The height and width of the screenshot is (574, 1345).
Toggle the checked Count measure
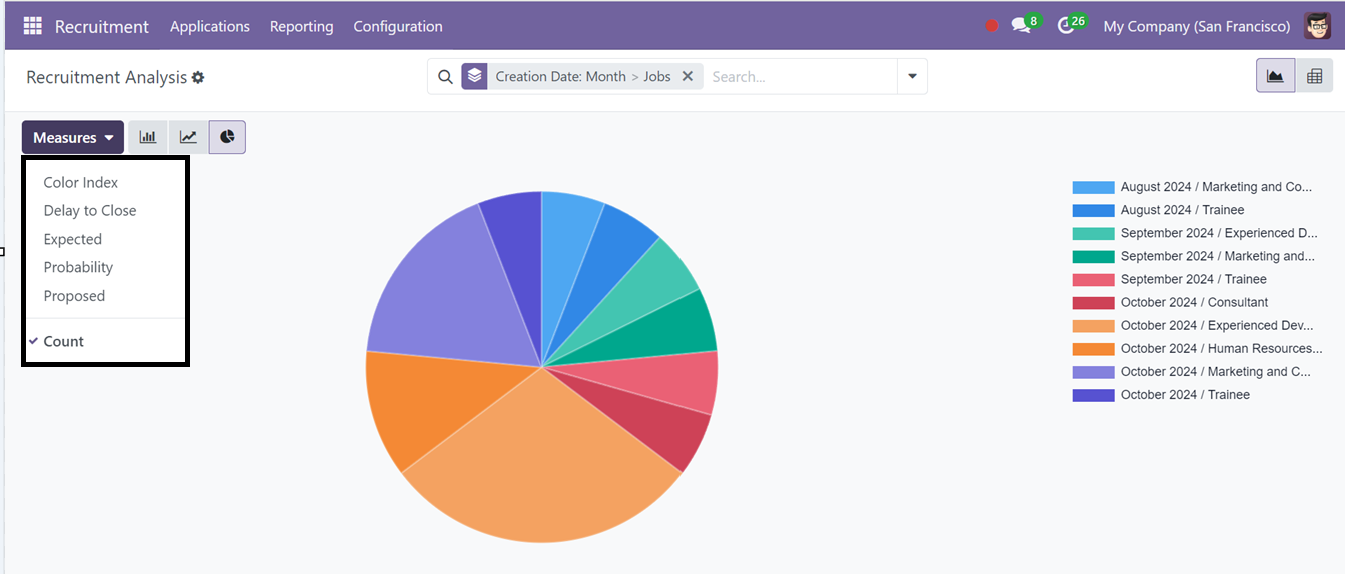(x=64, y=341)
